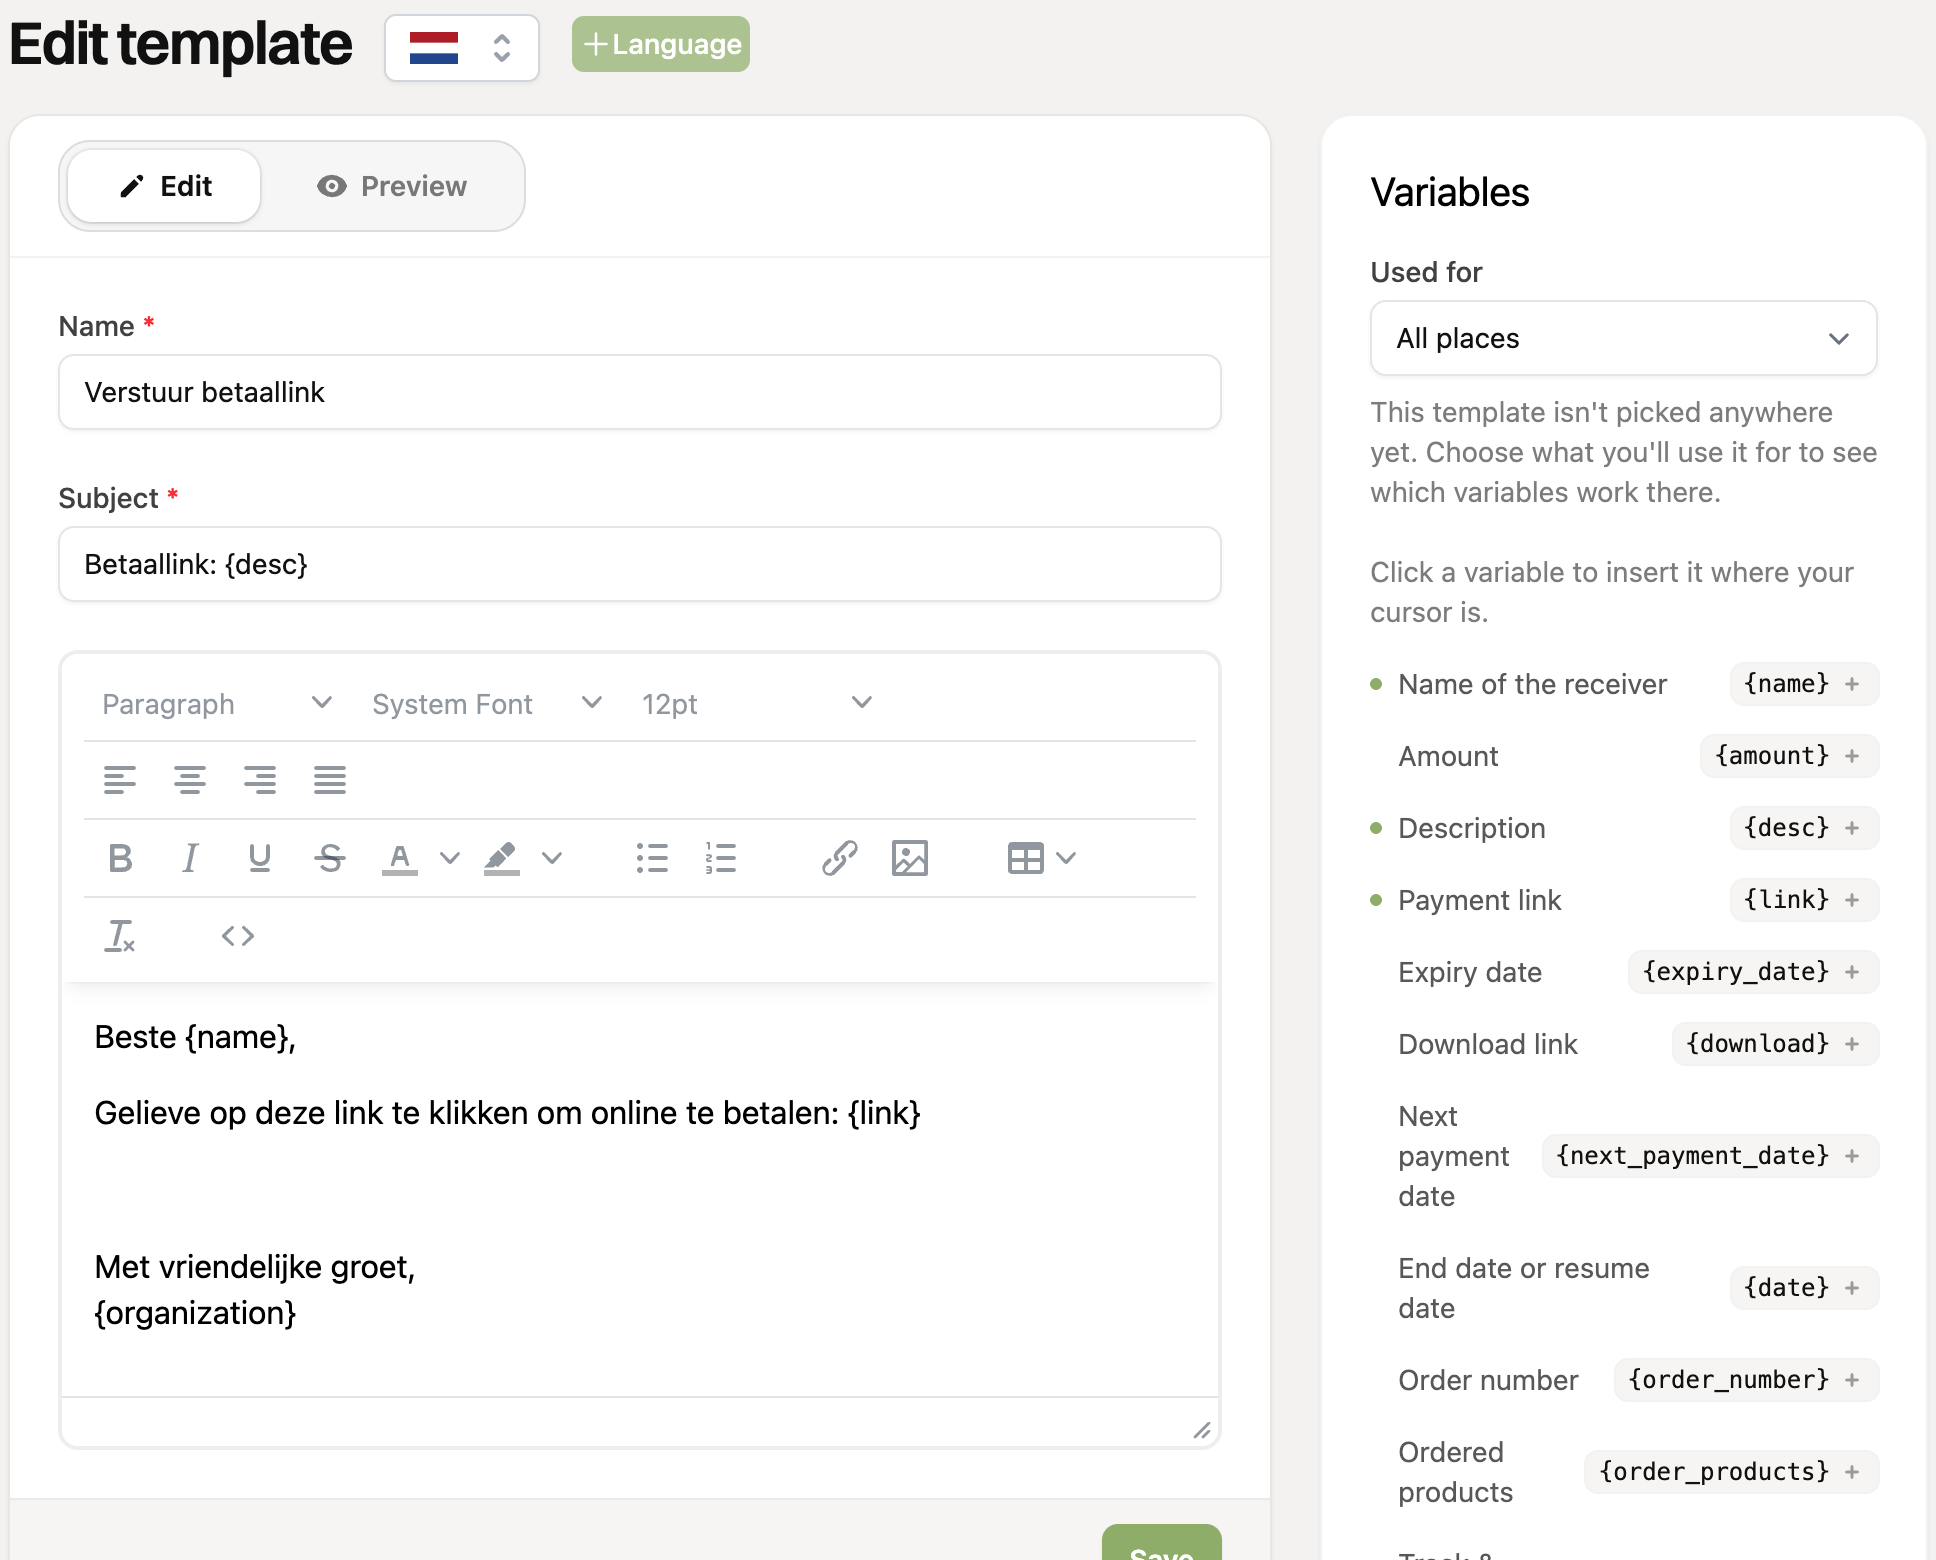This screenshot has width=1936, height=1560.
Task: Toggle strikethrough formatting
Action: tap(330, 857)
